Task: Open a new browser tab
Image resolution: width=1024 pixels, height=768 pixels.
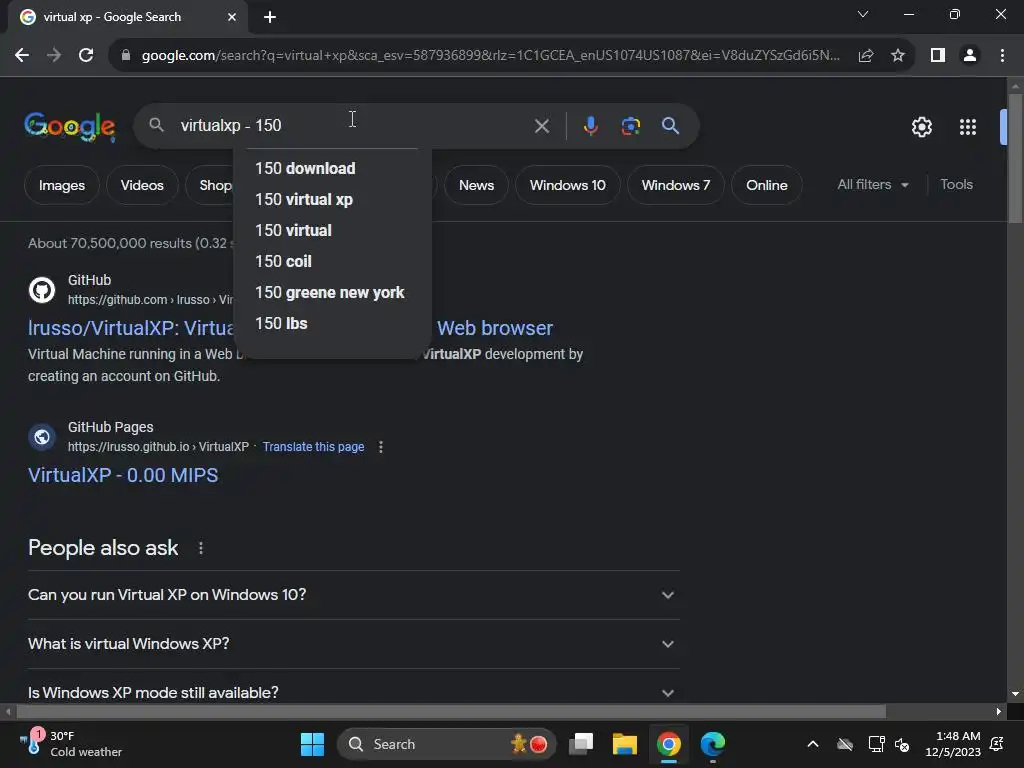Action: click(x=270, y=17)
